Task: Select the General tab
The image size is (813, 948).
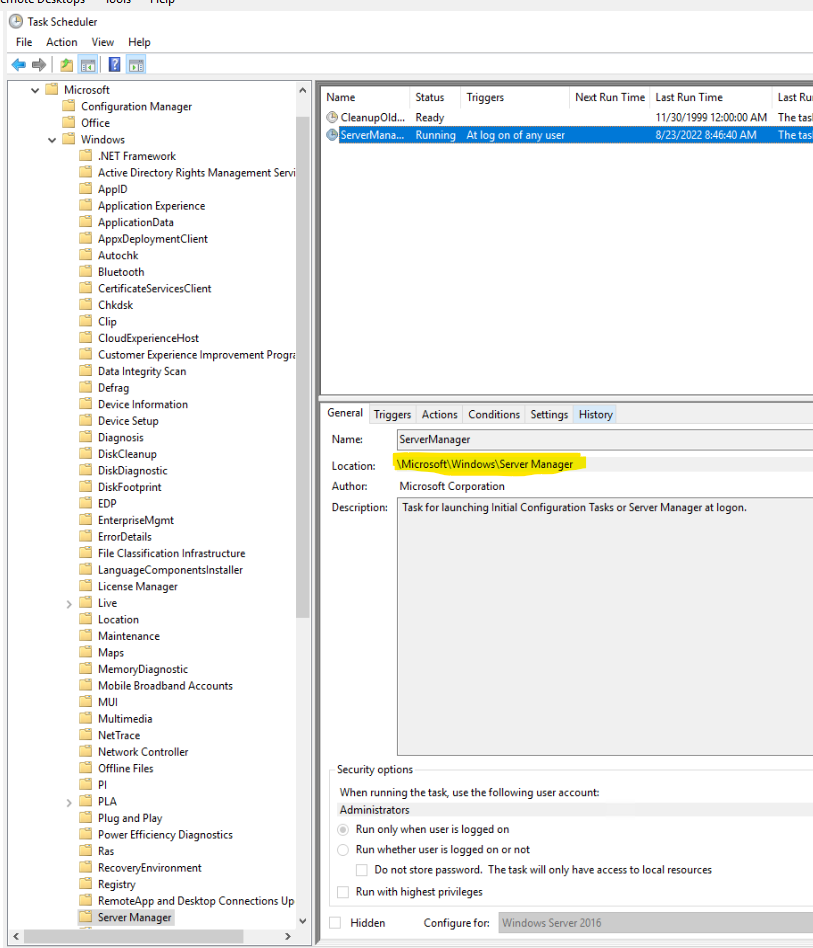Action: point(345,413)
